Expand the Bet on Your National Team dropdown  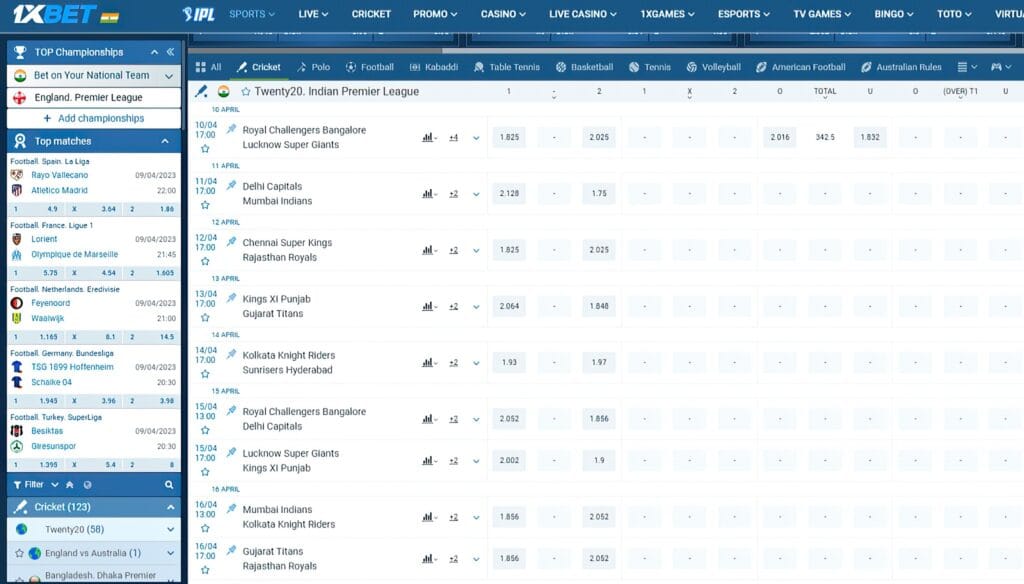coord(167,75)
